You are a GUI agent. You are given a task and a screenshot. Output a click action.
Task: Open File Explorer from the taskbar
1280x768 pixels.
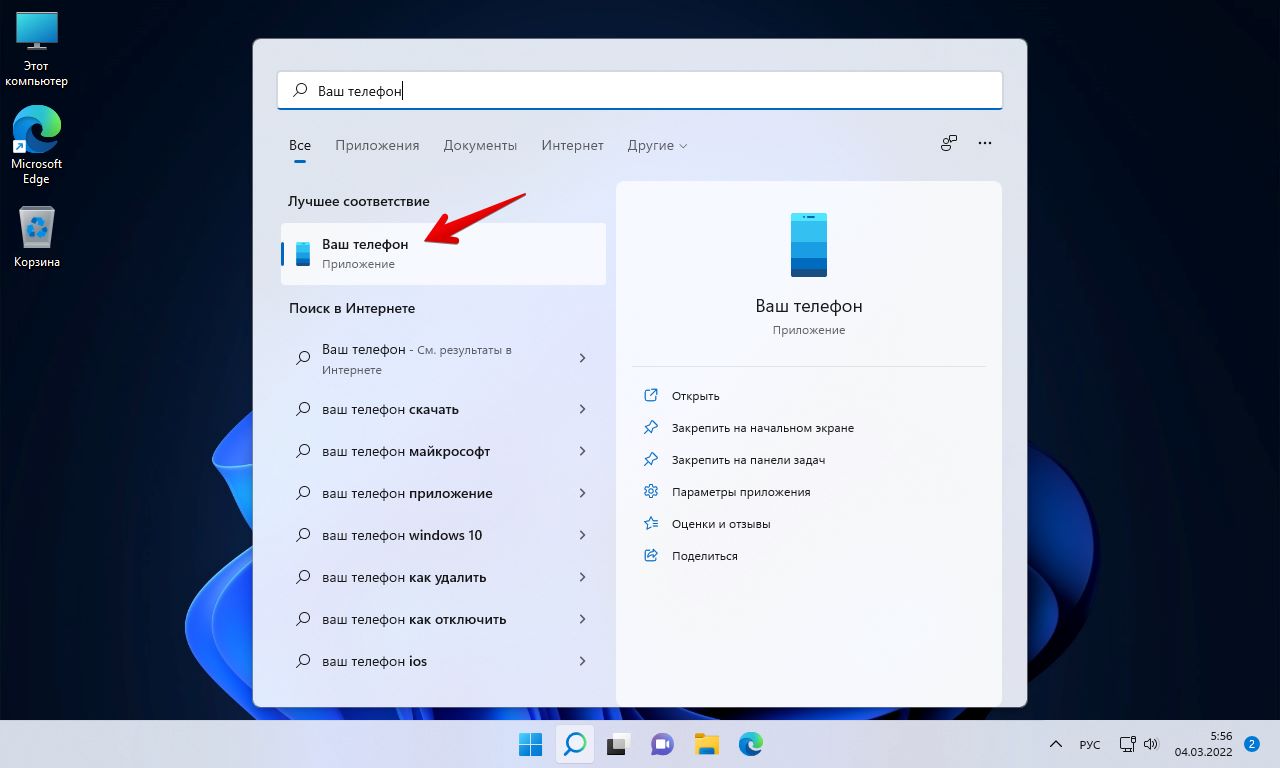[706, 744]
